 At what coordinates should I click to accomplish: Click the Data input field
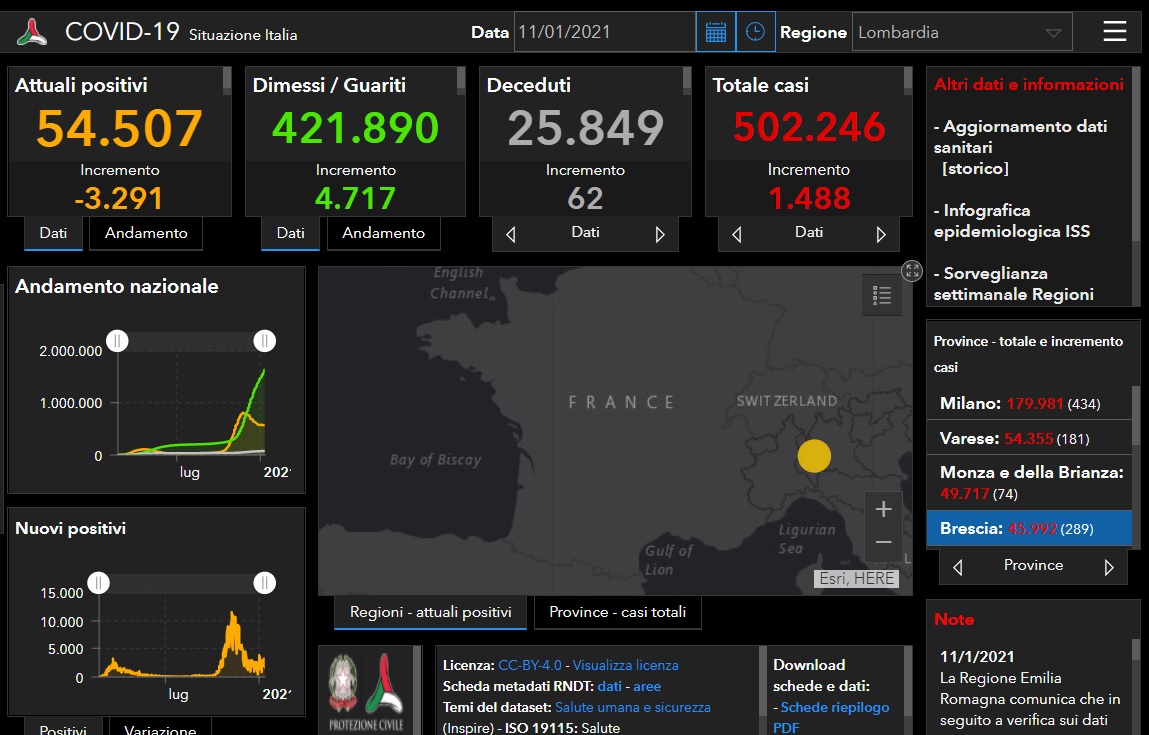tap(604, 32)
